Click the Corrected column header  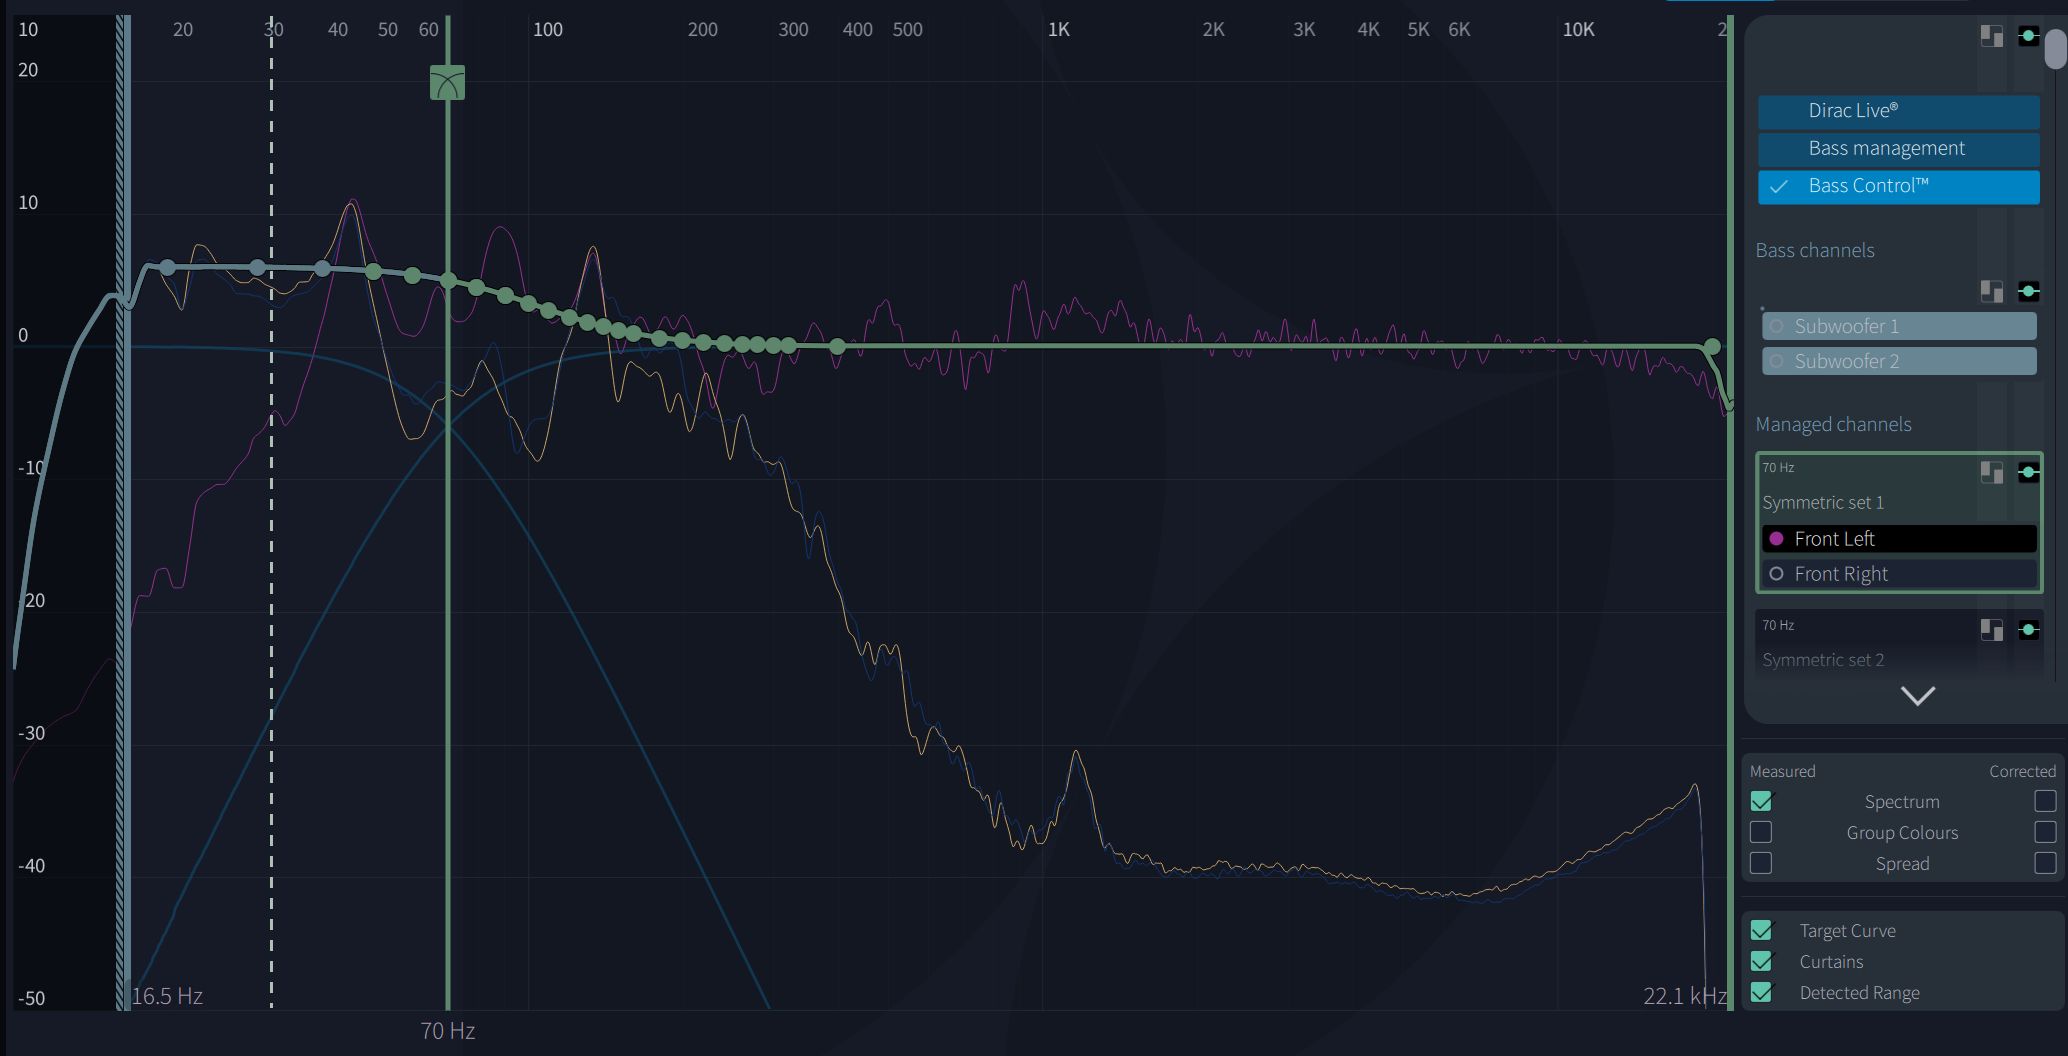pos(2022,771)
